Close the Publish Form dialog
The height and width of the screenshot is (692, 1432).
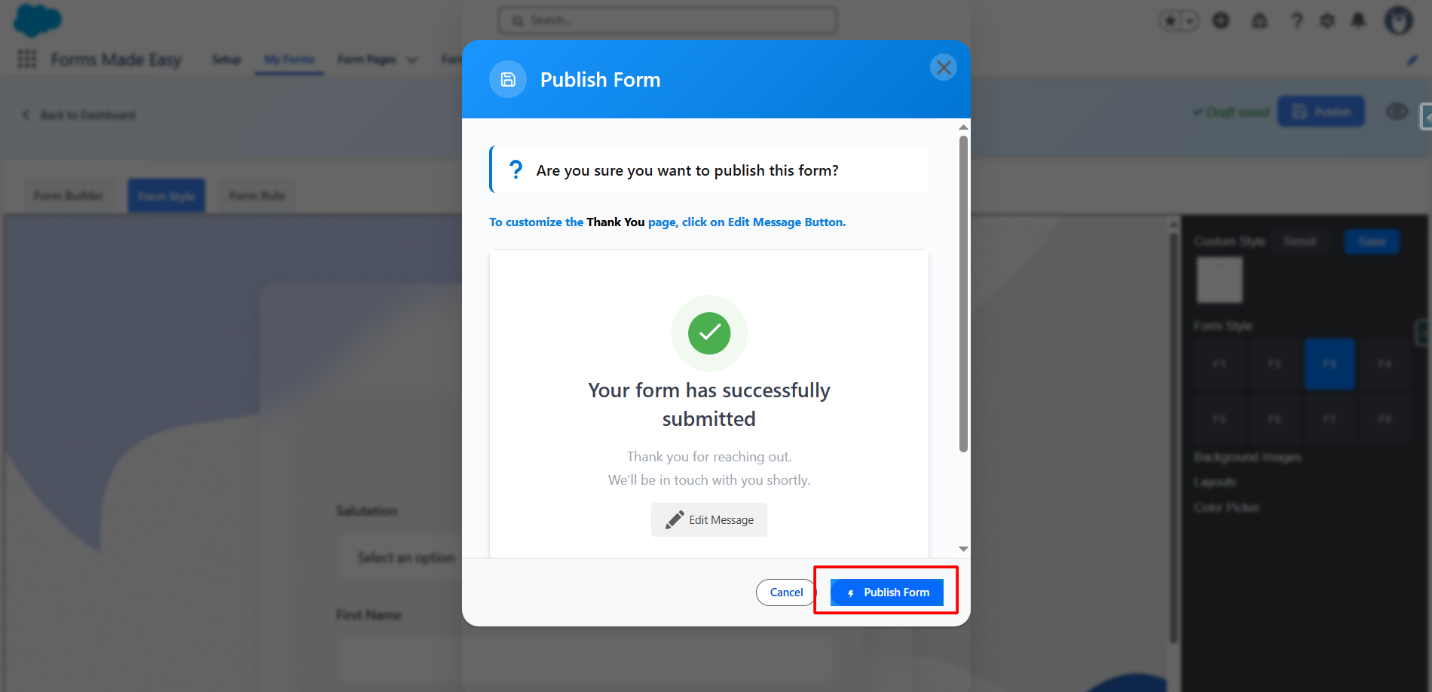coord(943,67)
